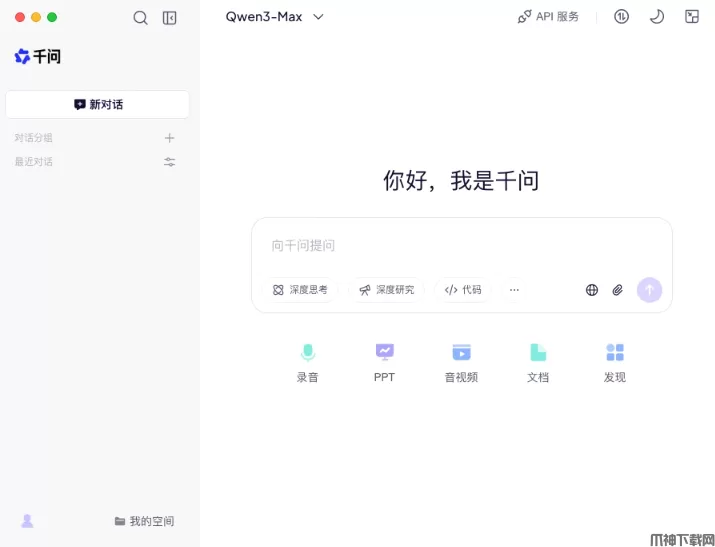The width and height of the screenshot is (715, 547).
Task: Open the PPT tool
Action: 385,362
